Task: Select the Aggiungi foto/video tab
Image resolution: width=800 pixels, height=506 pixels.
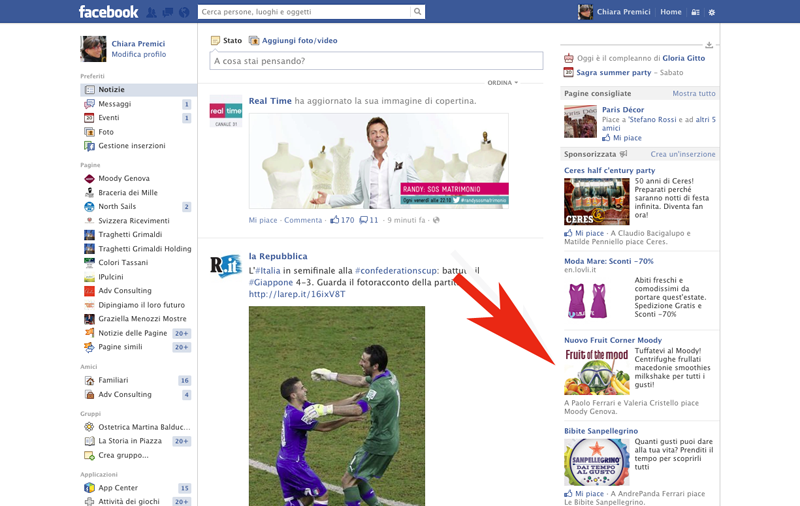Action: pos(293,40)
